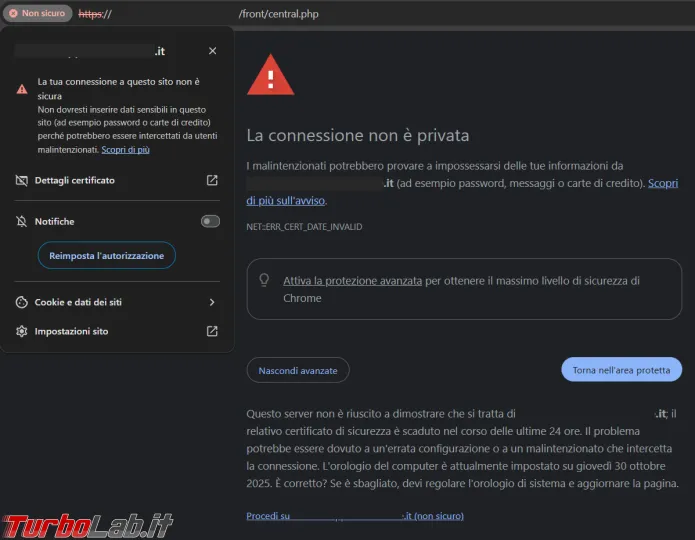This screenshot has height=540, width=695.
Task: Toggle the Notifiche switch
Action: pyautogui.click(x=210, y=221)
